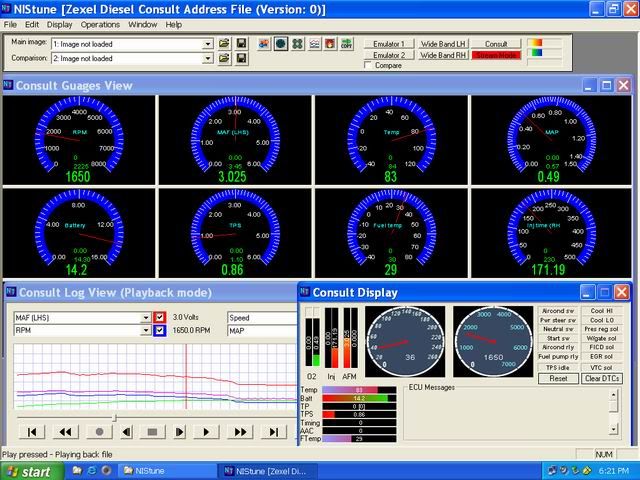Image resolution: width=640 pixels, height=480 pixels.
Task: Click the Battery gauge
Action: click(79, 233)
